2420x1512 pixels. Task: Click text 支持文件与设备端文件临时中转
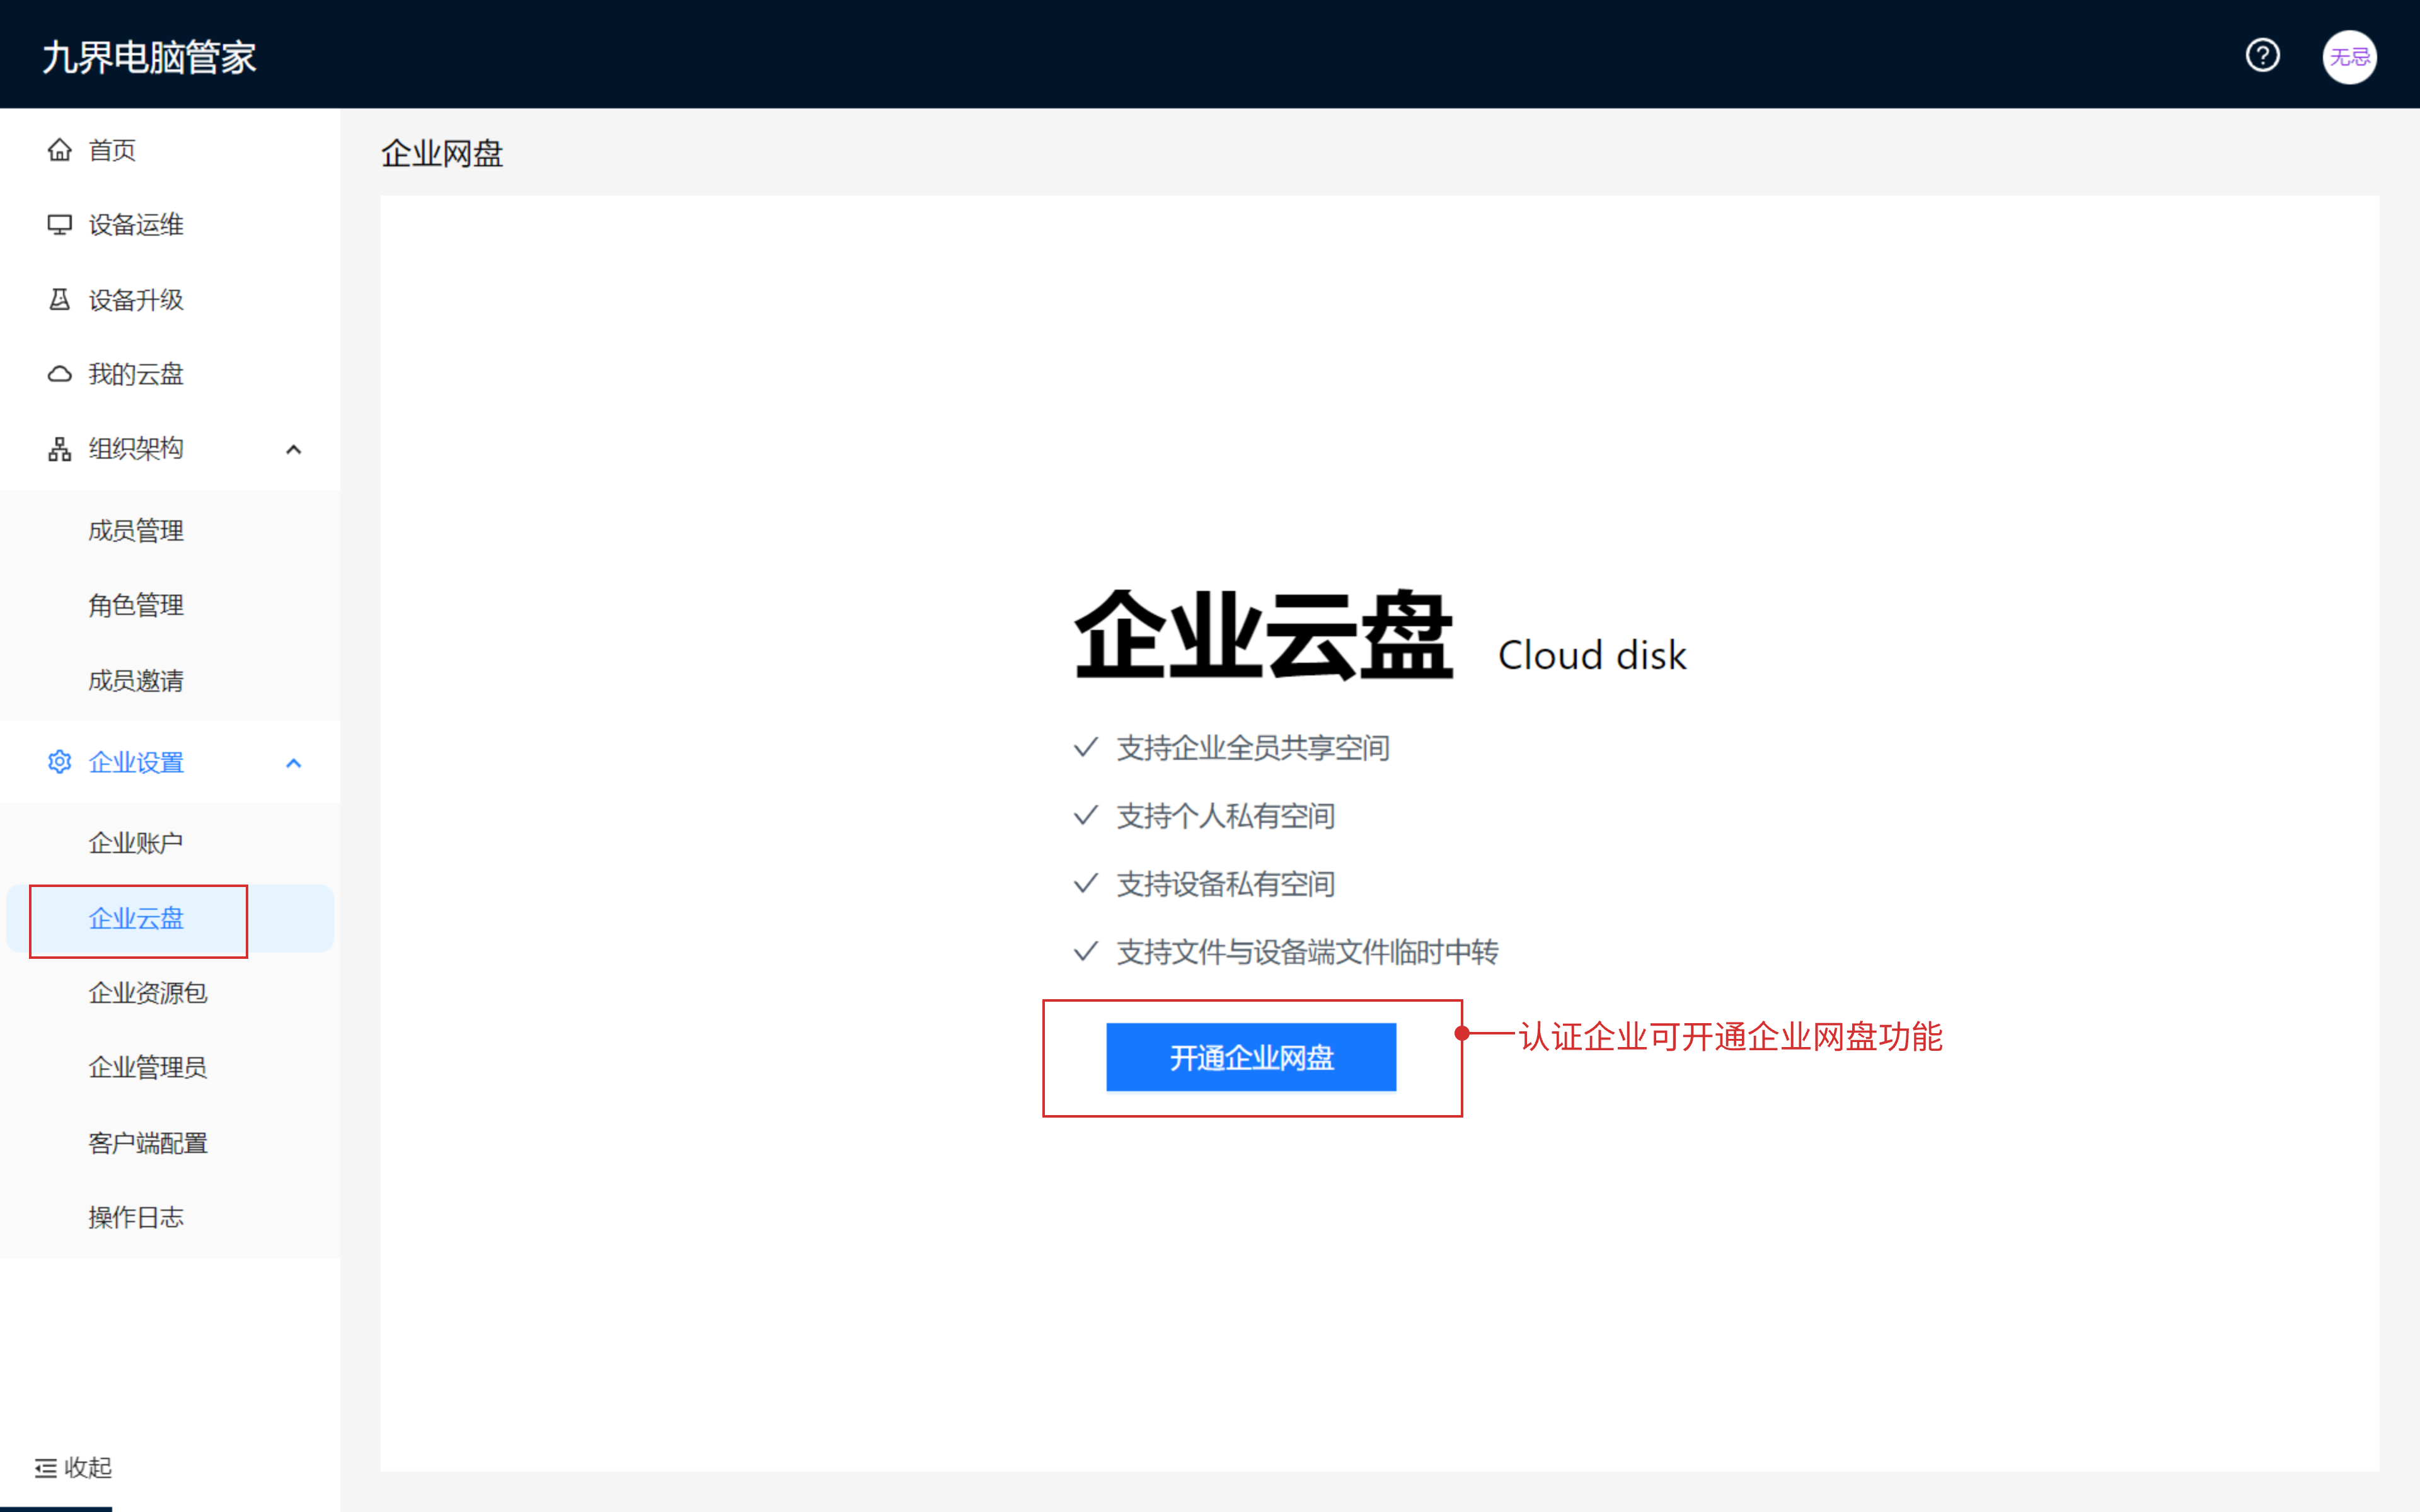point(1307,952)
